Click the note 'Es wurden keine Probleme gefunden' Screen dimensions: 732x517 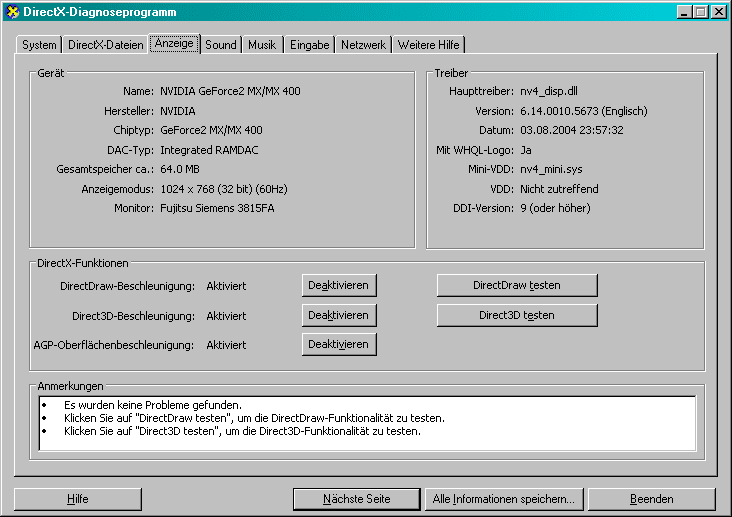coord(153,405)
